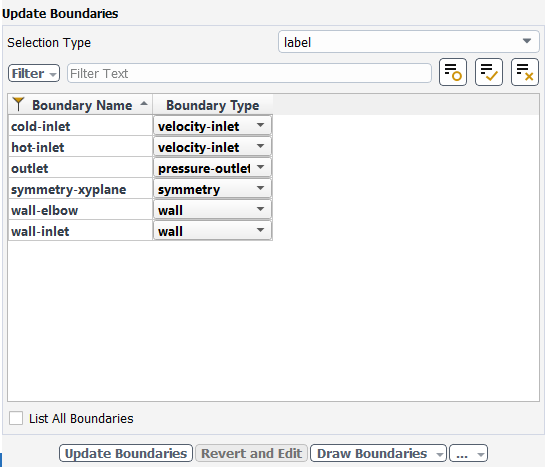Open the outlet pressure-outlet dropdown
Image resolution: width=546 pixels, height=467 pixels.
pos(212,168)
